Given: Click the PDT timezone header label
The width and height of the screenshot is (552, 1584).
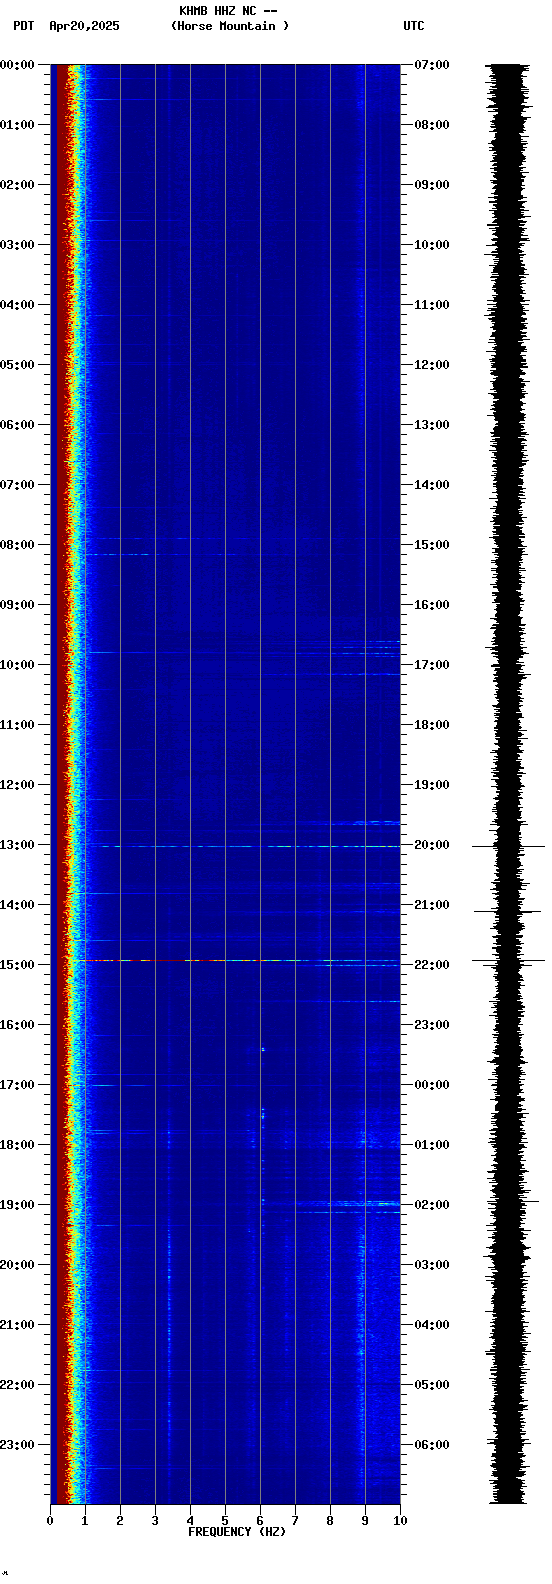Looking at the screenshot, I should 24,26.
